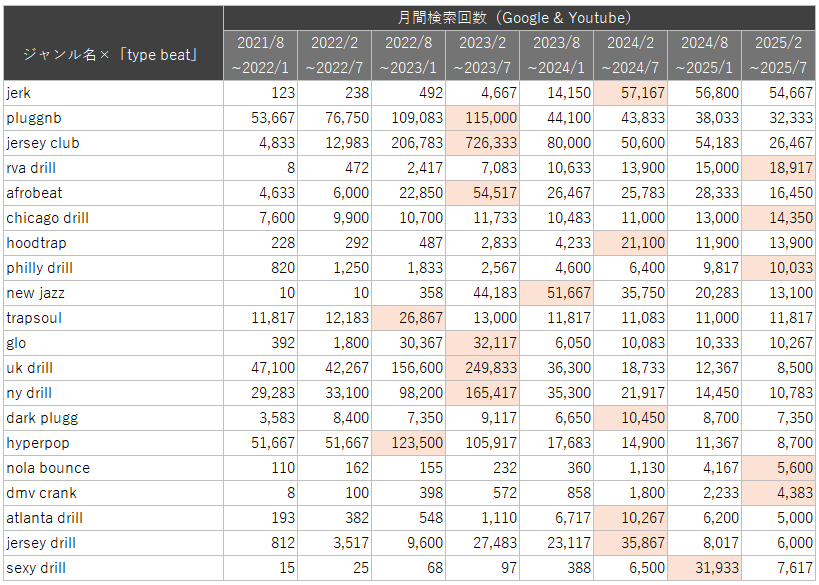Click value 156,600 in uk drill row
The image size is (819, 585).
point(408,368)
